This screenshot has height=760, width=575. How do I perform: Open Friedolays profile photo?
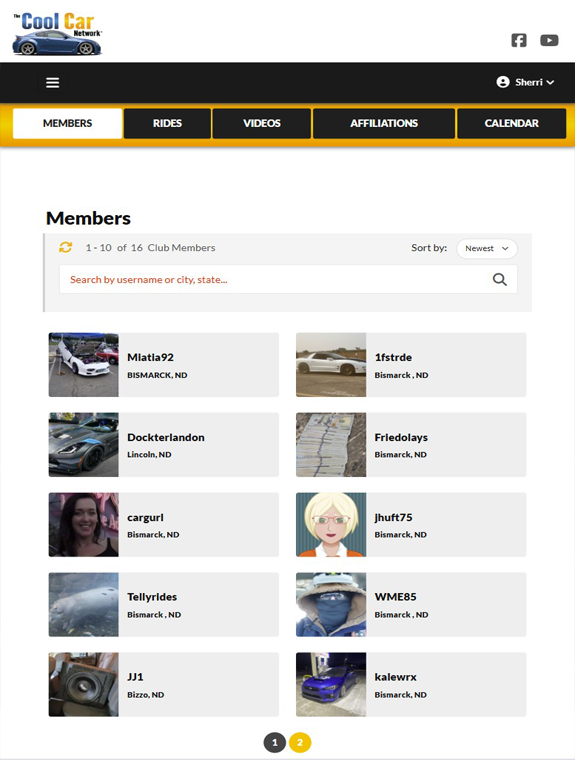(x=331, y=444)
